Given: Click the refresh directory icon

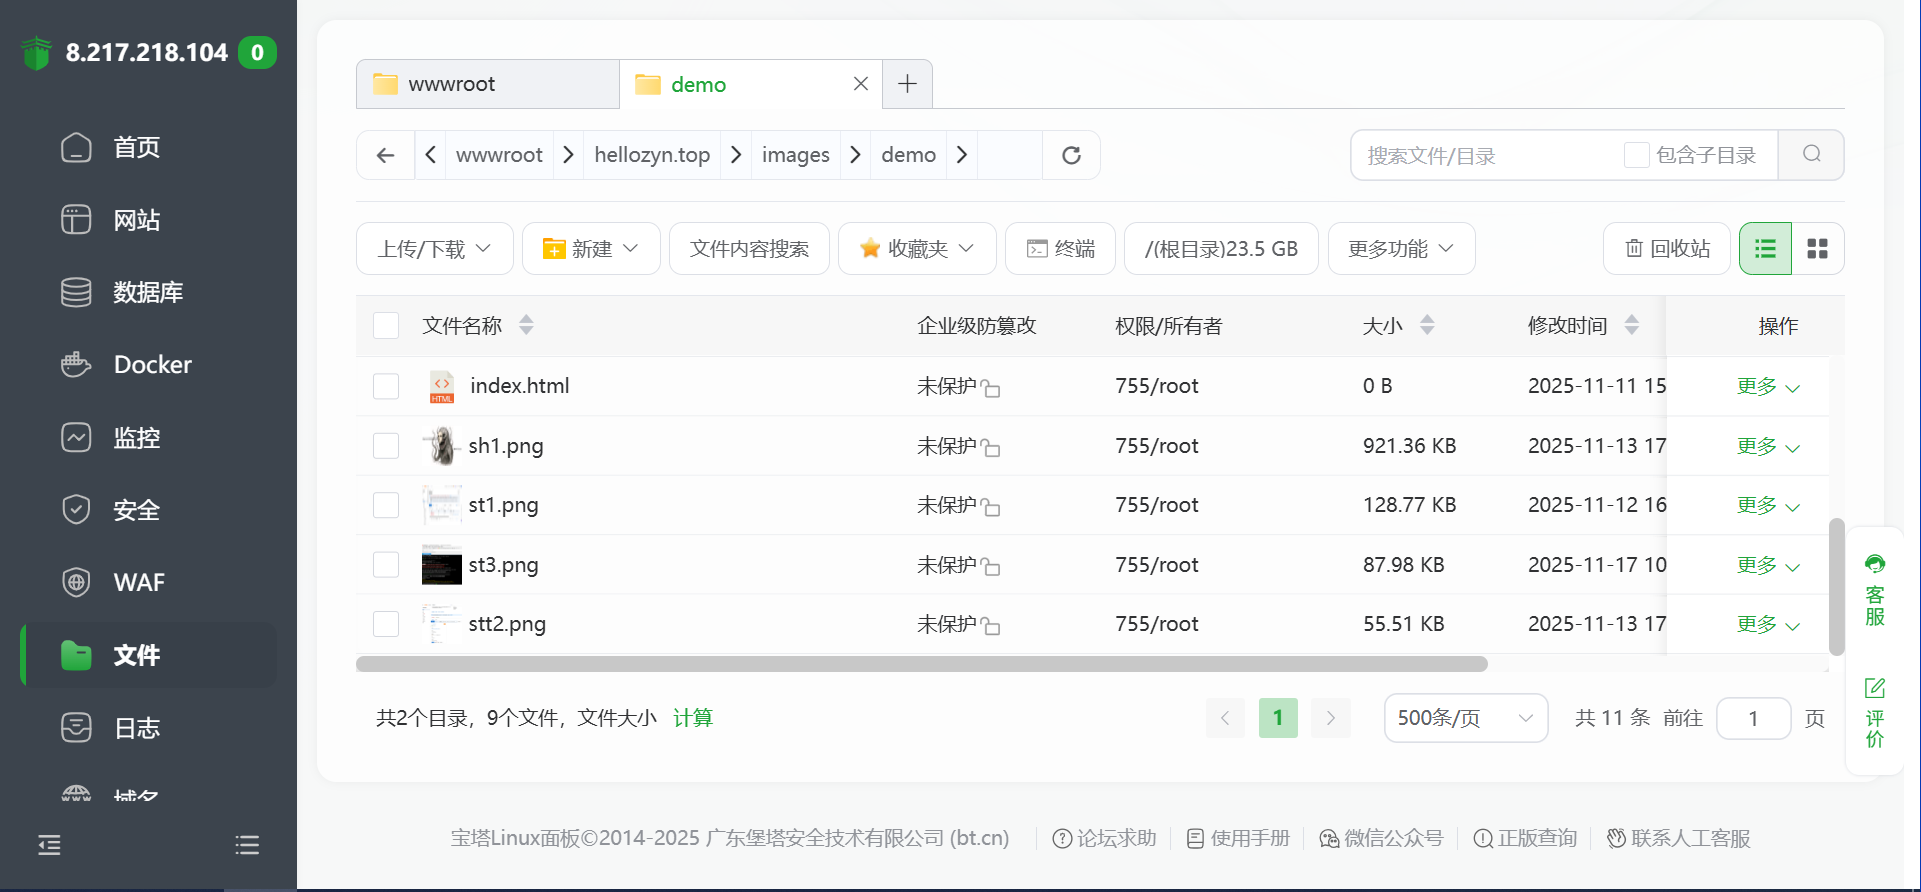Looking at the screenshot, I should (x=1071, y=155).
